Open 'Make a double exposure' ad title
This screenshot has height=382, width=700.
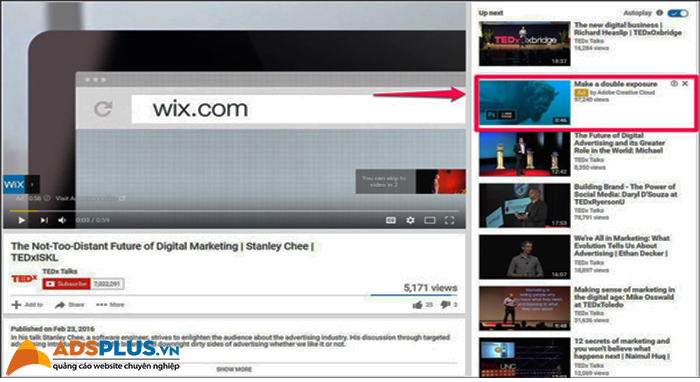pyautogui.click(x=615, y=84)
